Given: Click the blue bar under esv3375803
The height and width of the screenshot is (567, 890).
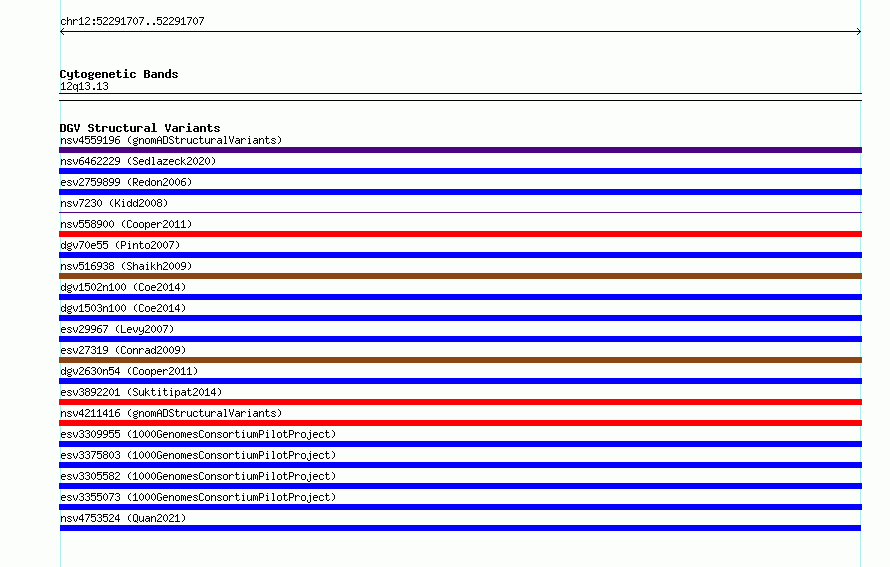Looking at the screenshot, I should click(x=460, y=465).
